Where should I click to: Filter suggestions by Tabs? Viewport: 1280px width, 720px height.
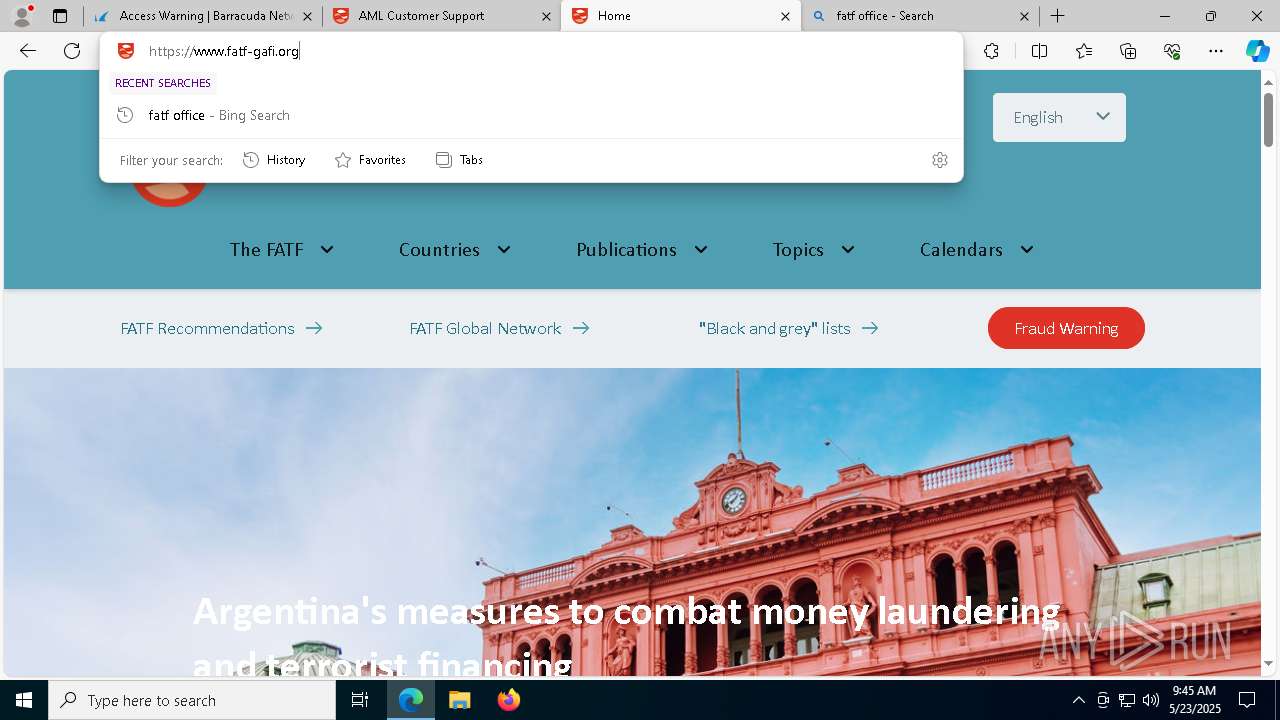(460, 160)
